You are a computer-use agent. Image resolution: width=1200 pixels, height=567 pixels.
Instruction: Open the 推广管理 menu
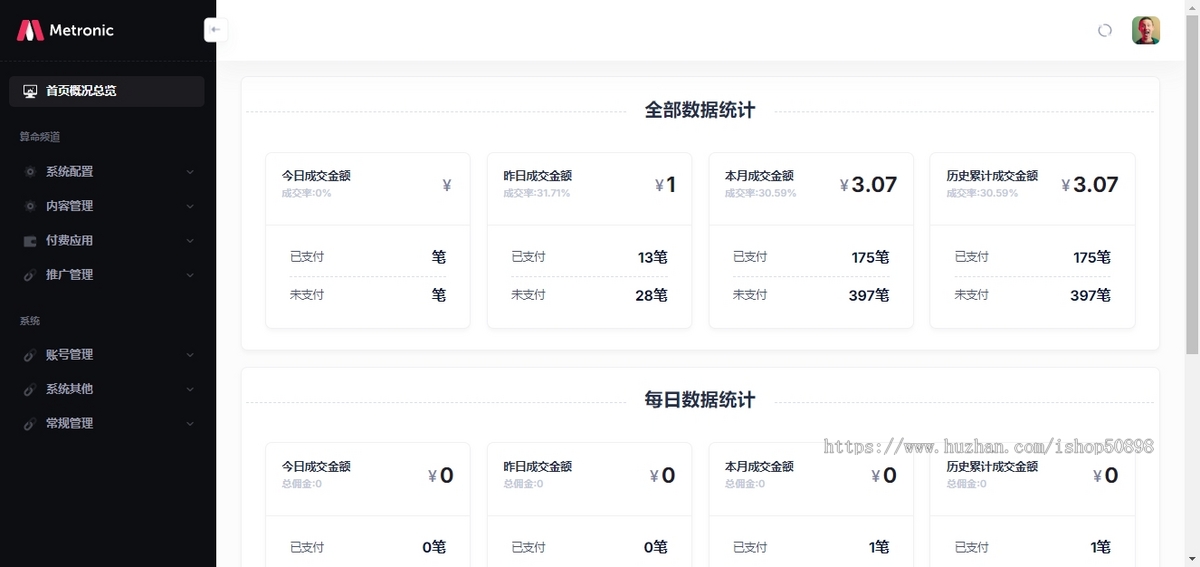(107, 275)
